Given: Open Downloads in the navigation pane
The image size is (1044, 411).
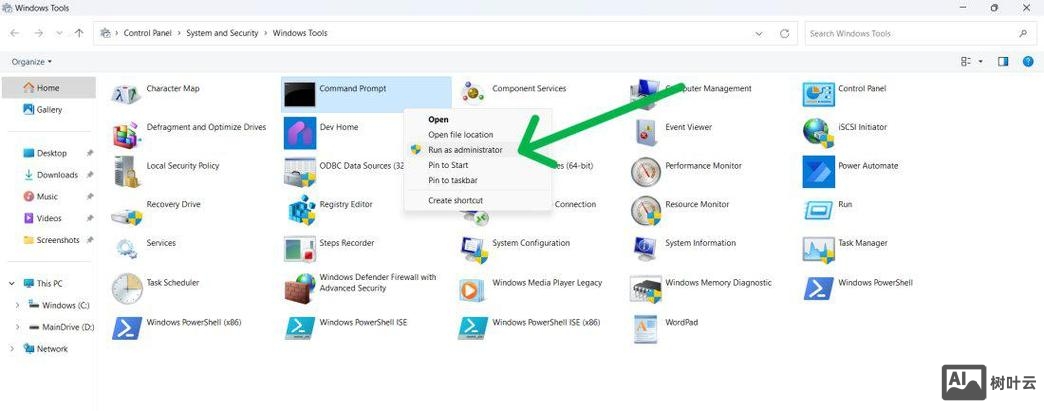Looking at the screenshot, I should [x=57, y=175].
